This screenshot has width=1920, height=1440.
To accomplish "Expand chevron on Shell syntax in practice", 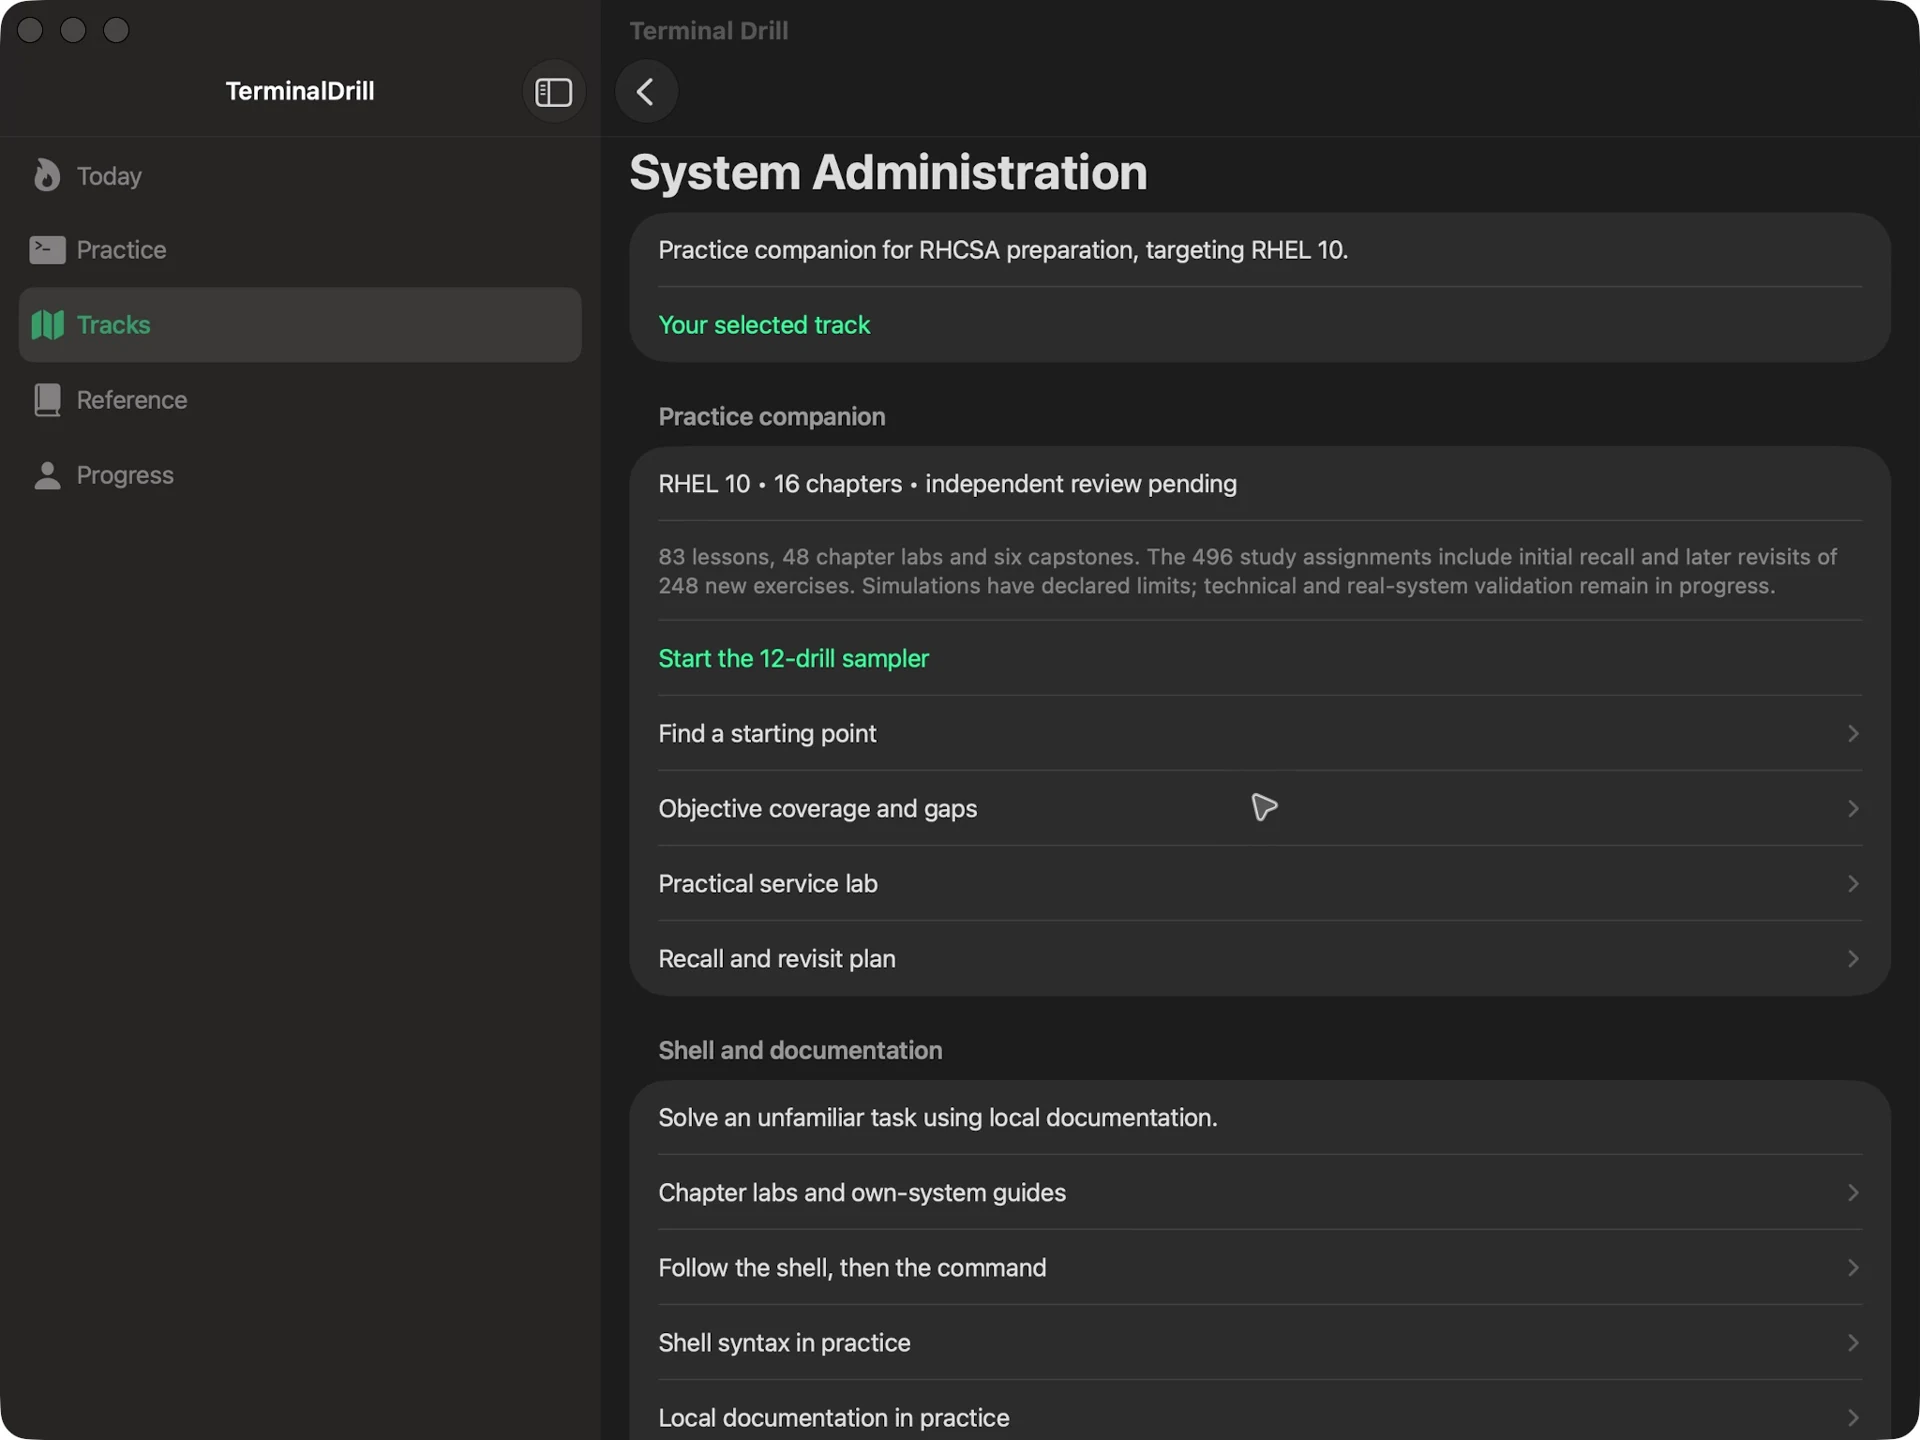I will (x=1853, y=1342).
